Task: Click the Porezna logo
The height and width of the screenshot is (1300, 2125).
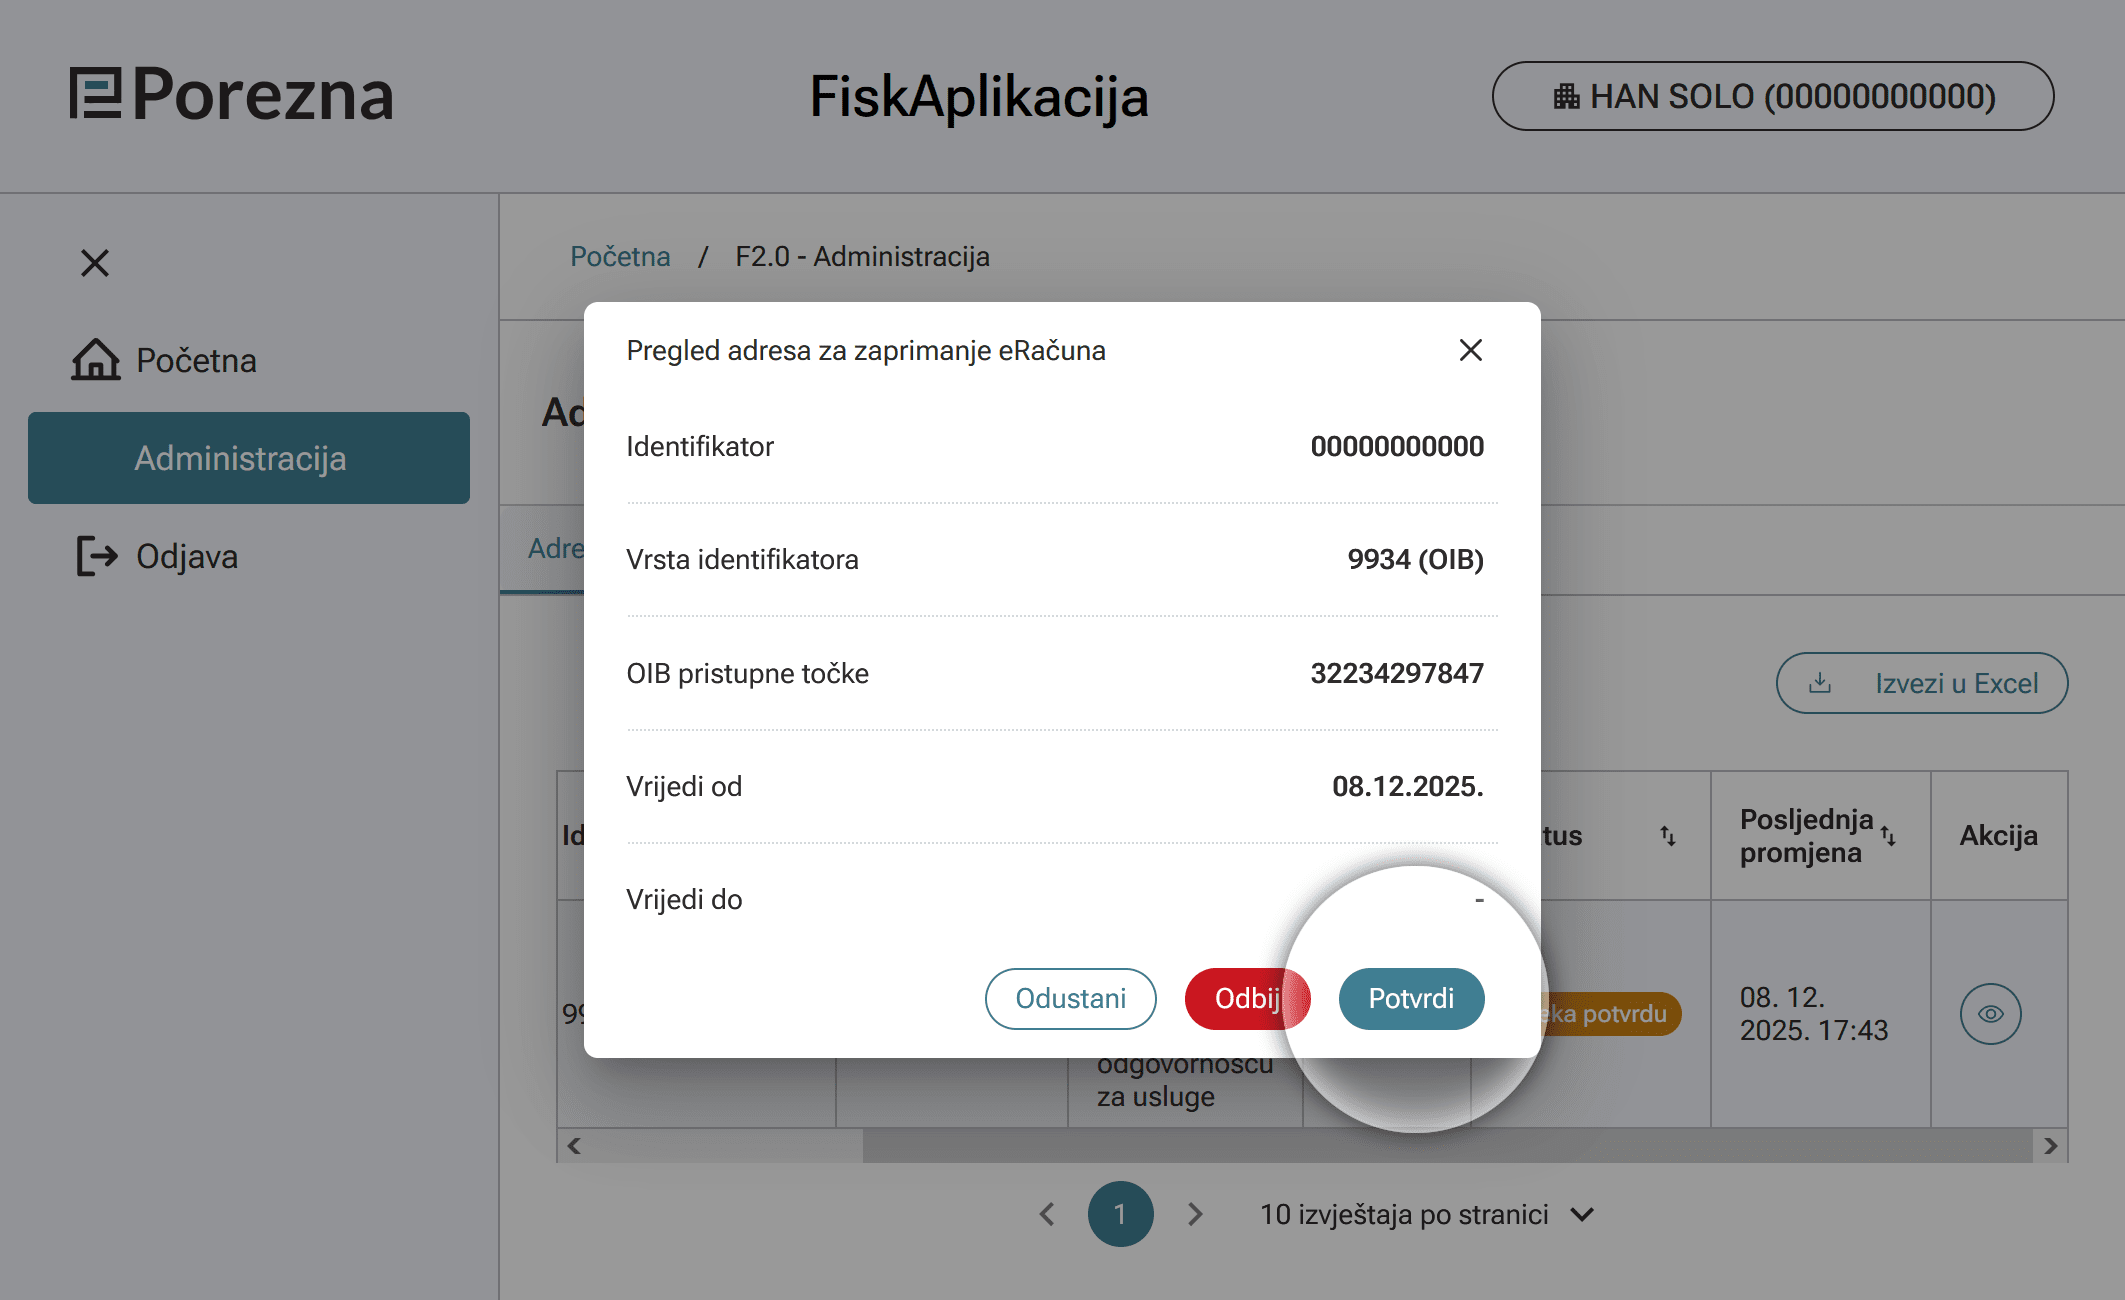Action: pos(232,95)
